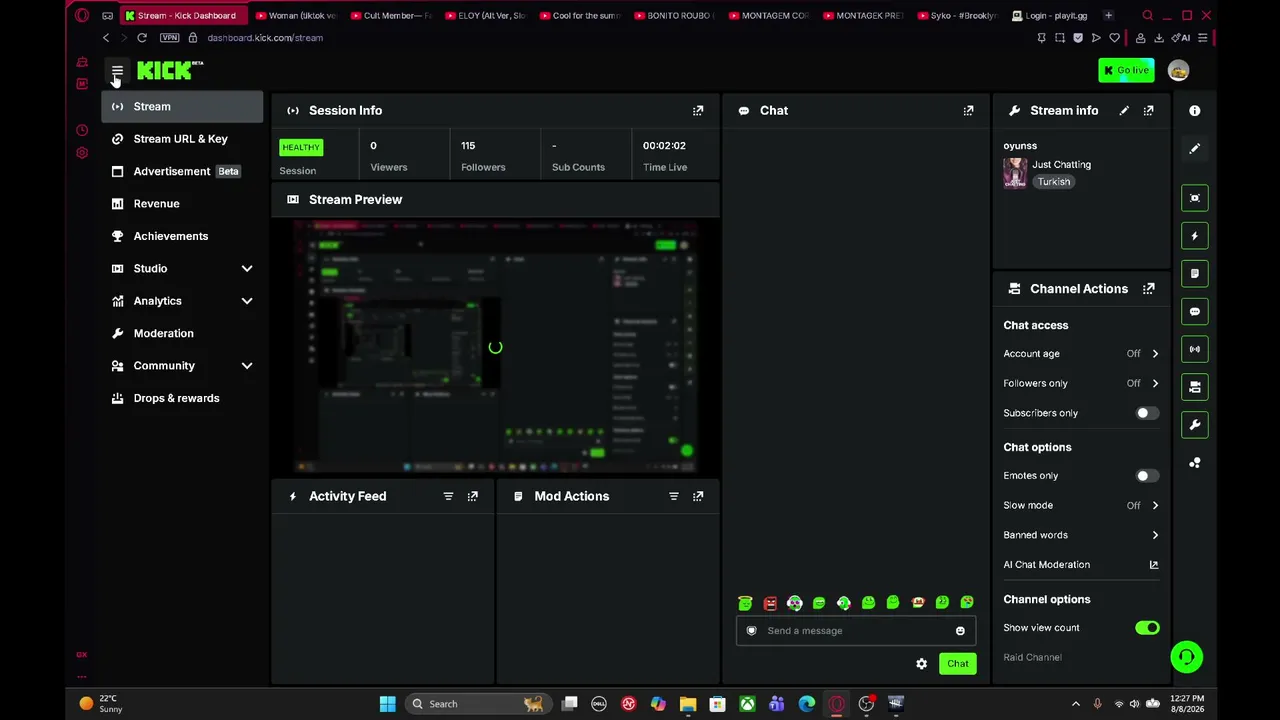Pop out the Session Info panel

(x=698, y=110)
